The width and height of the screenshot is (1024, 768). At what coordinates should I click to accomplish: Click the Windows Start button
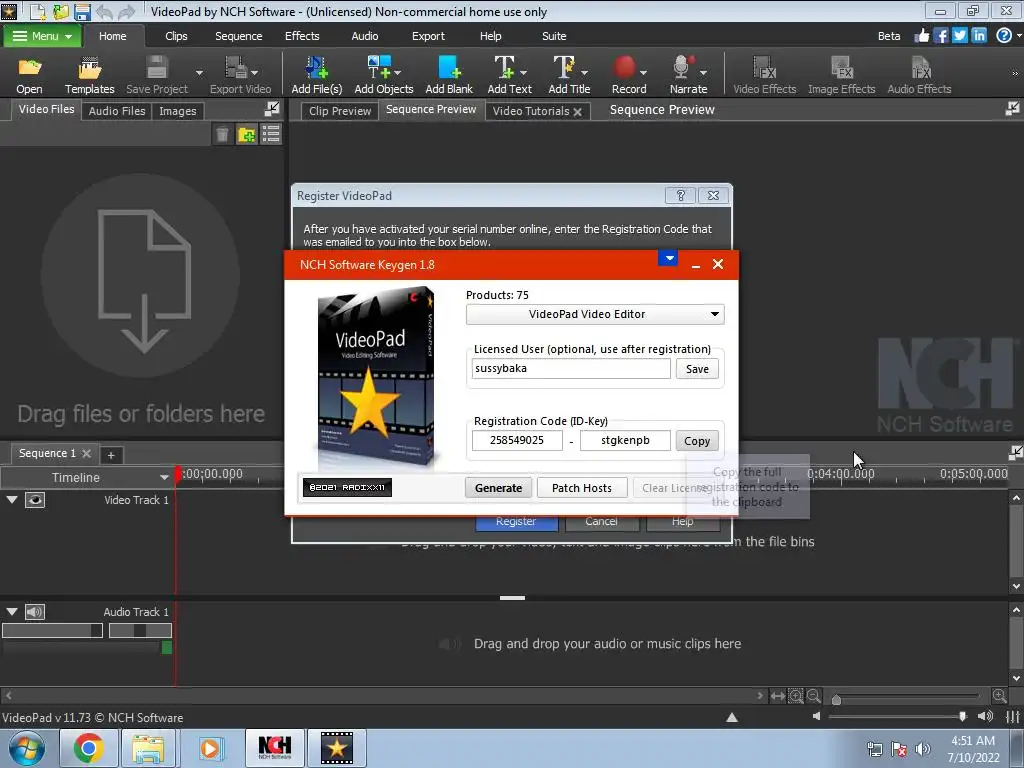click(26, 748)
